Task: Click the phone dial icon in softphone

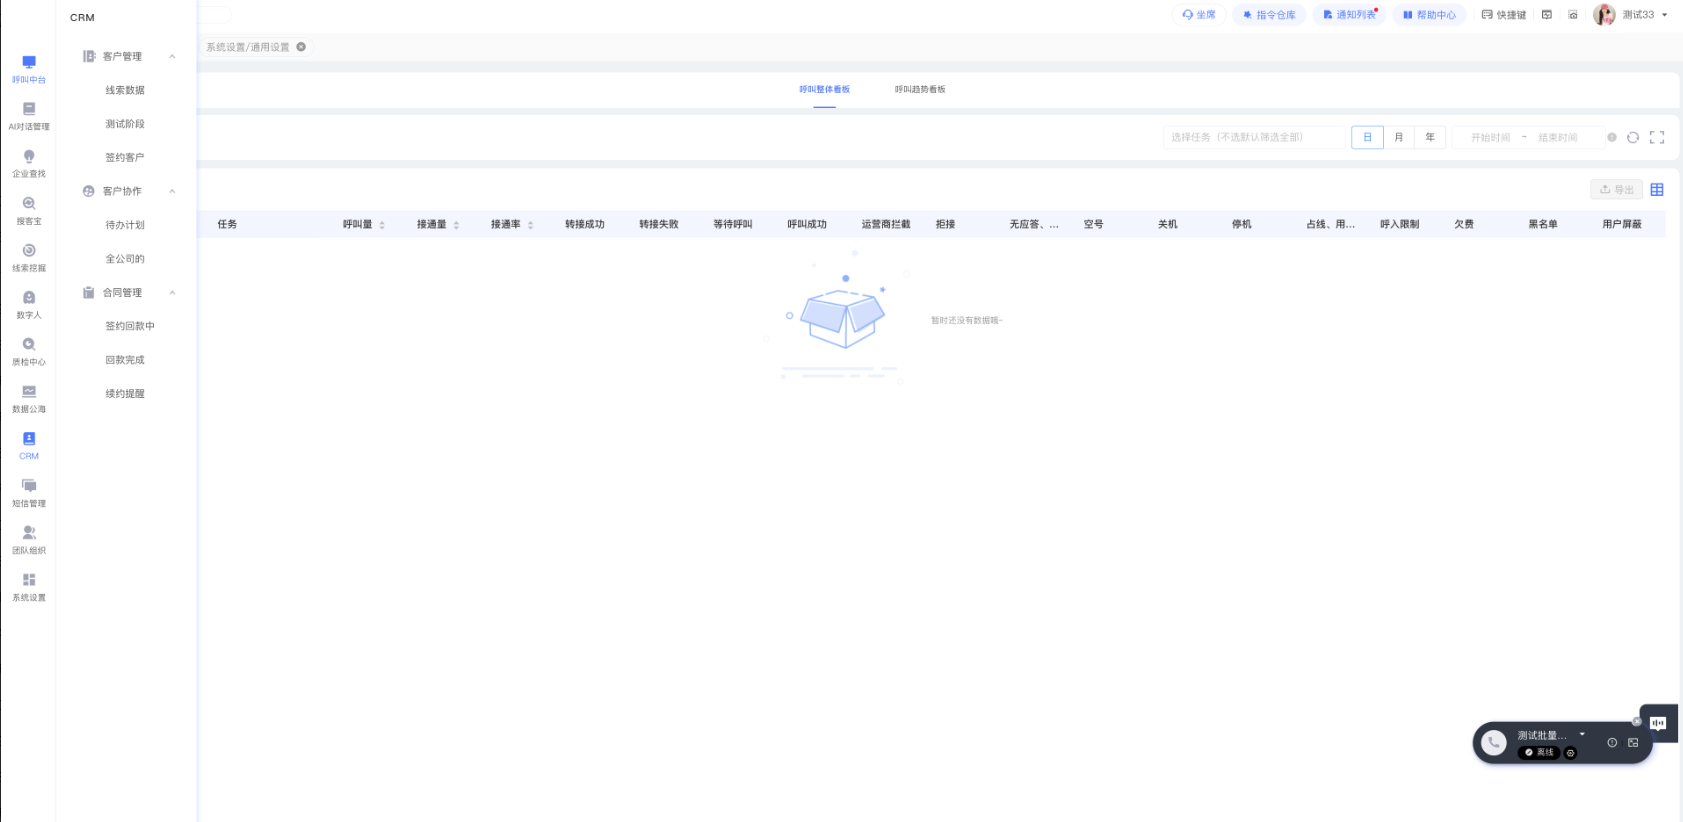Action: click(x=1493, y=742)
